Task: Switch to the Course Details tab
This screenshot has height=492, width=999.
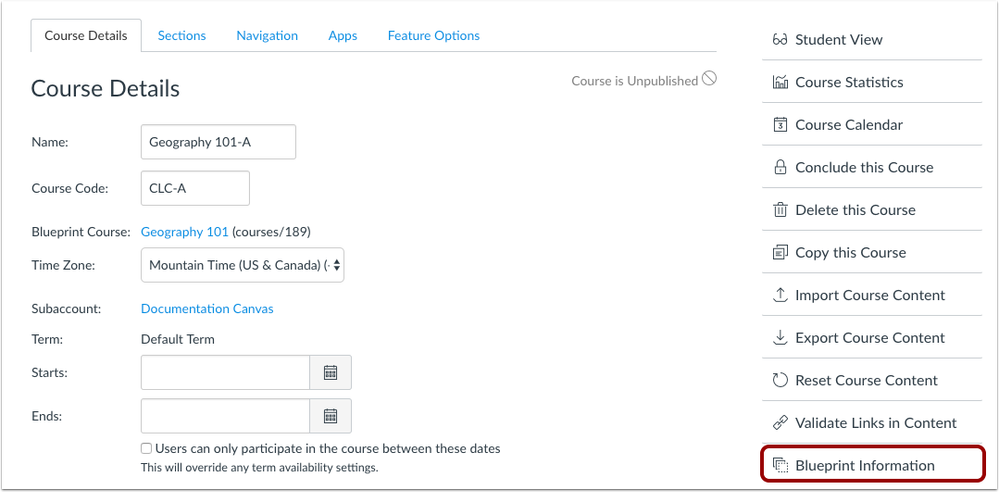Action: (86, 36)
